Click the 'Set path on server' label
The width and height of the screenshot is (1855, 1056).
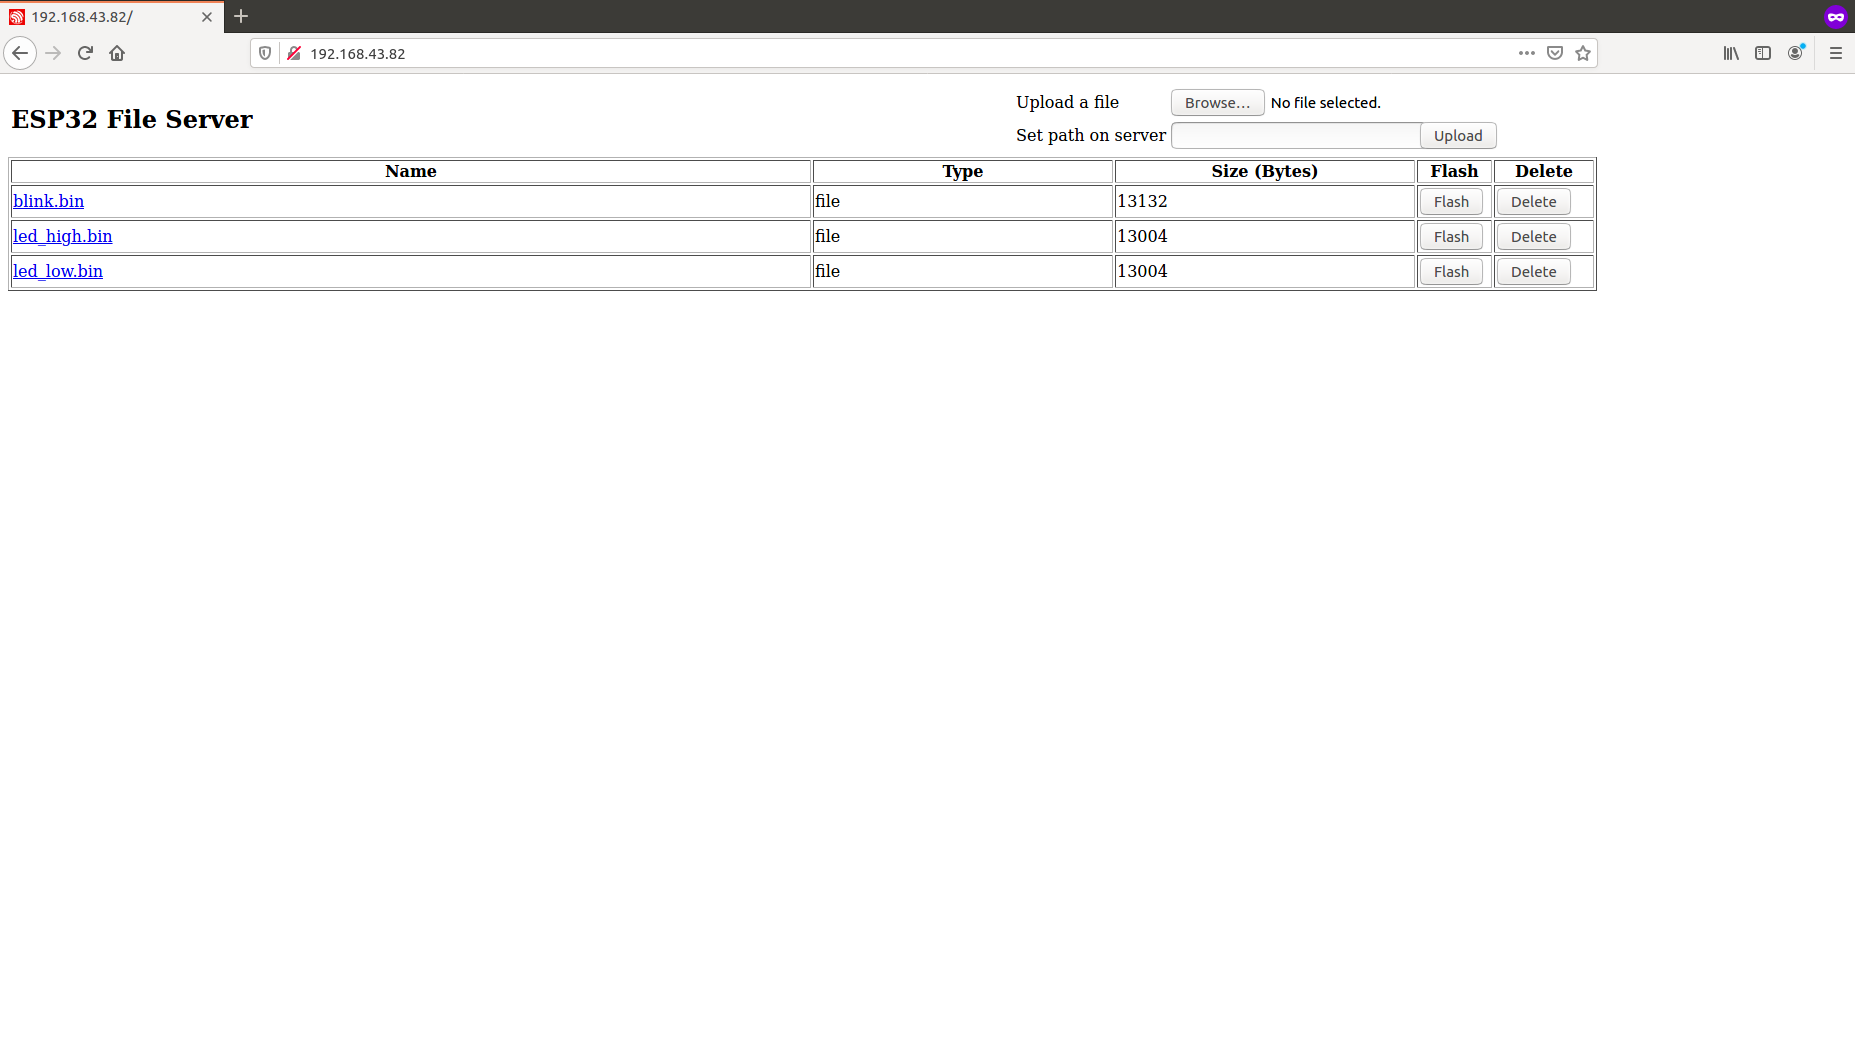tap(1091, 135)
